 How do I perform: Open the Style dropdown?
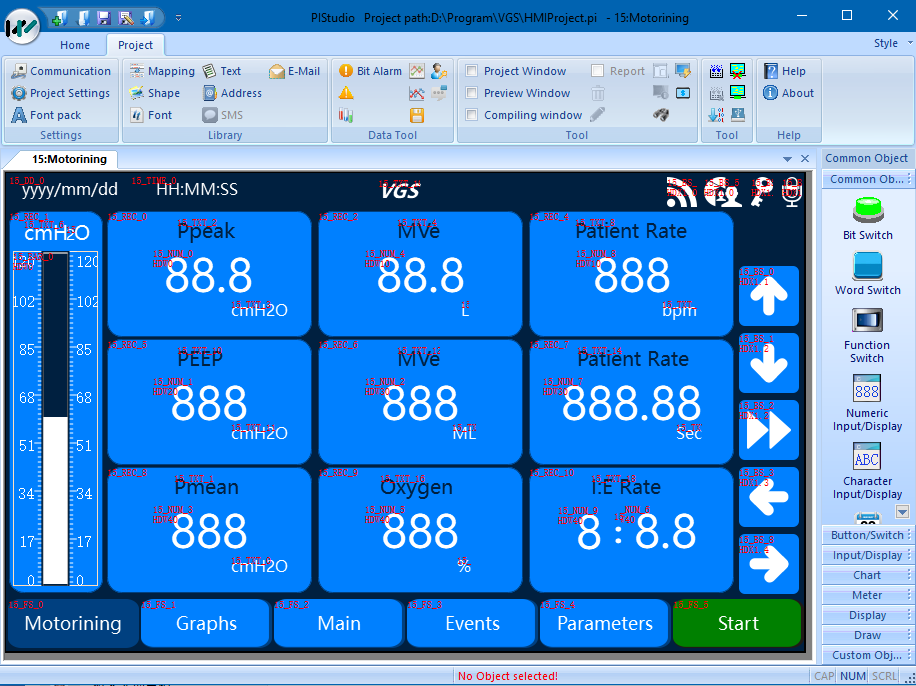892,43
